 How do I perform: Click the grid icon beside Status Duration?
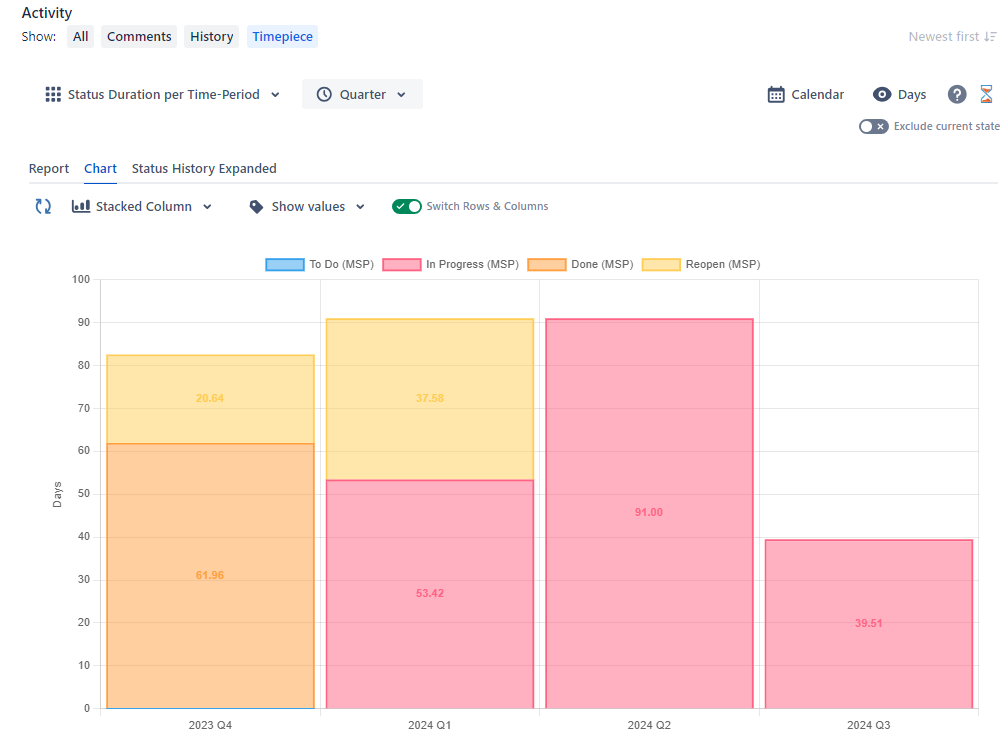point(53,94)
